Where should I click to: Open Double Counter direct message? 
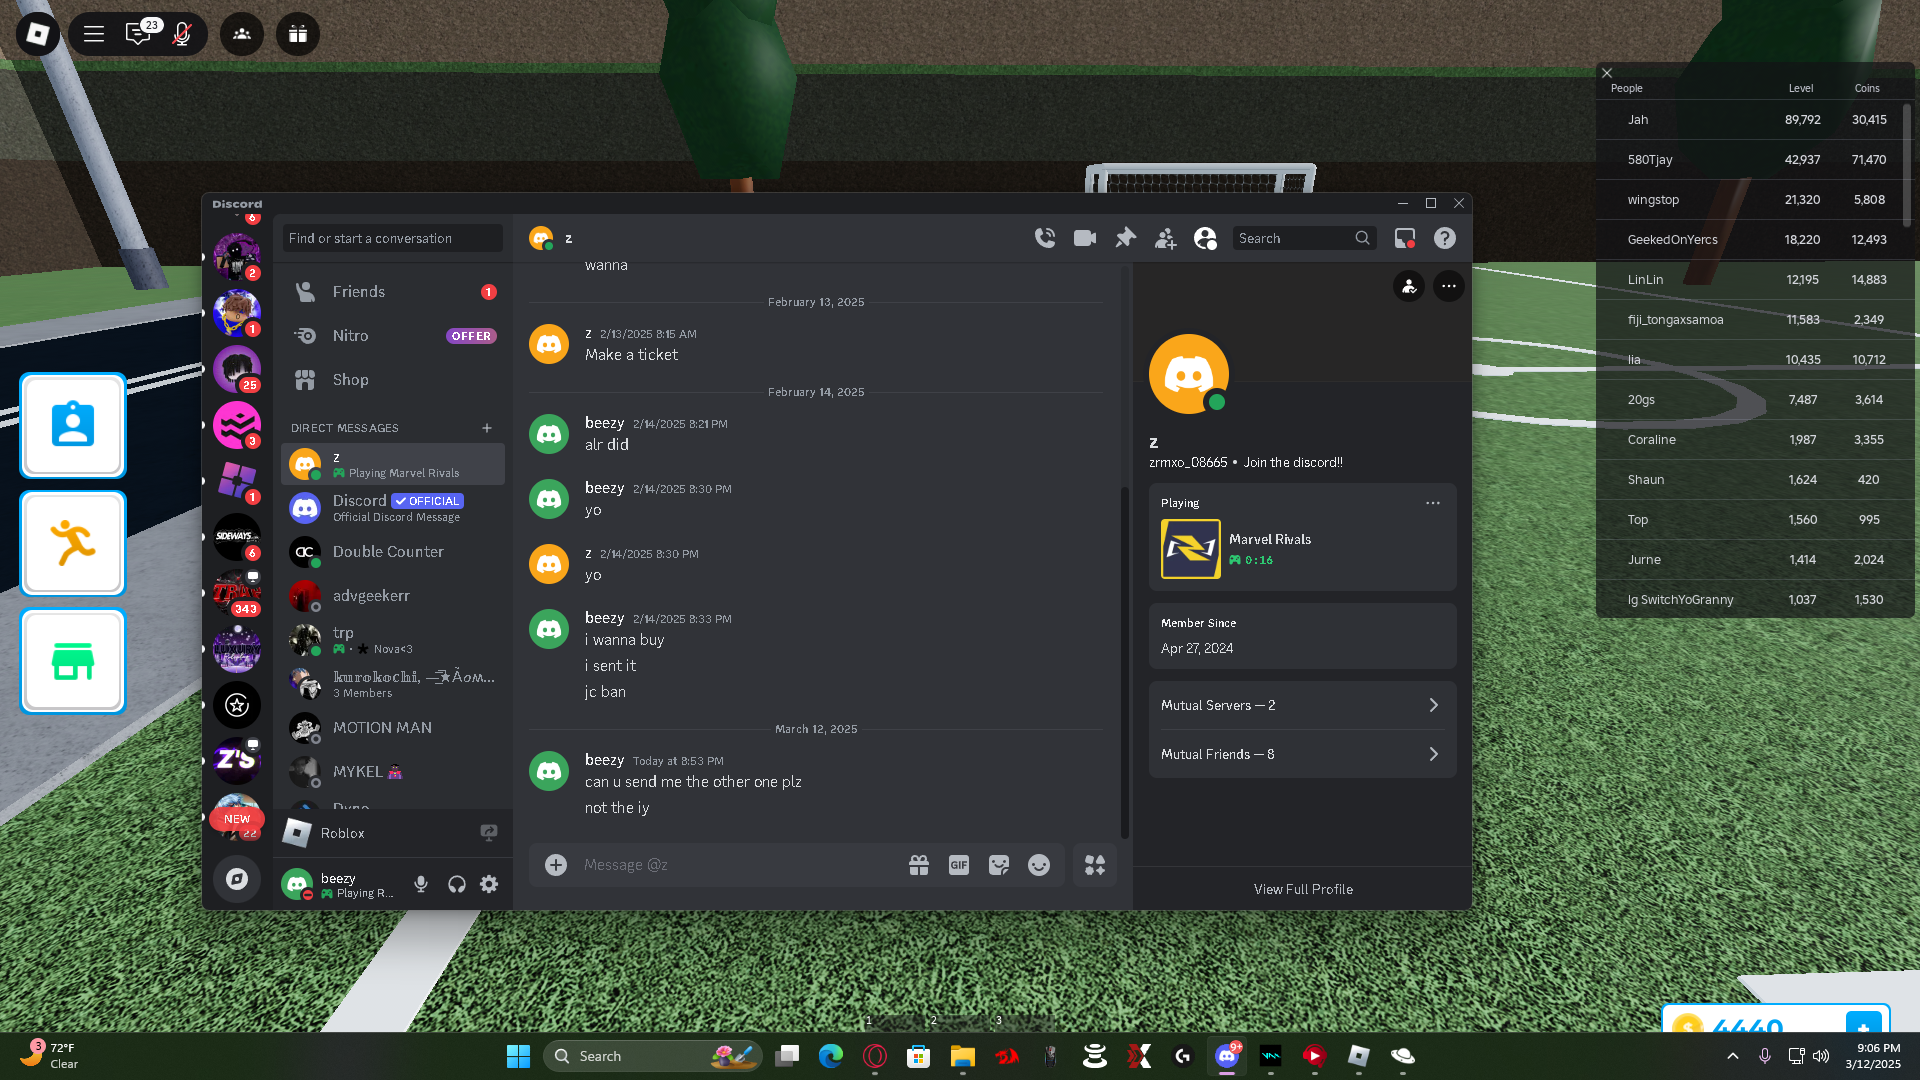[x=393, y=552]
